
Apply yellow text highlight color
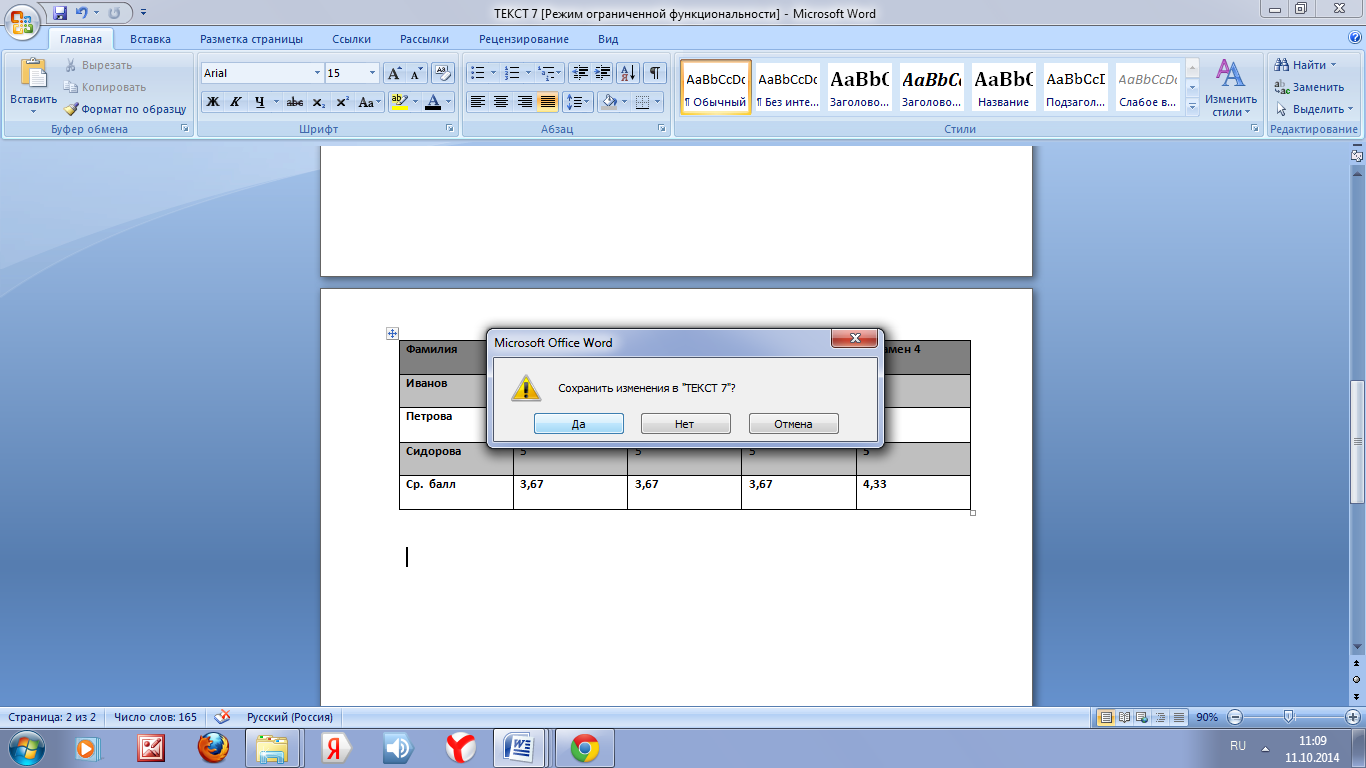(399, 102)
